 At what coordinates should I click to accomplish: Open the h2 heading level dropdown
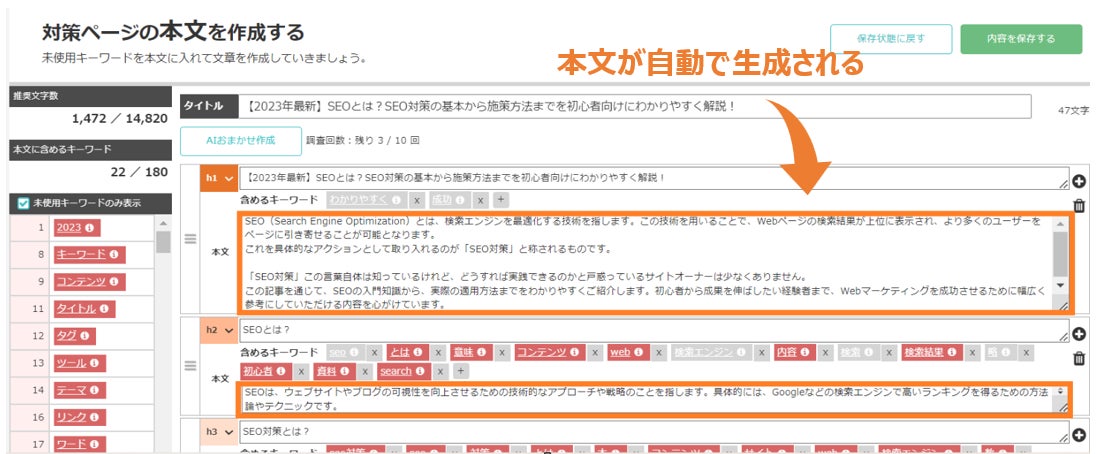[x=219, y=329]
